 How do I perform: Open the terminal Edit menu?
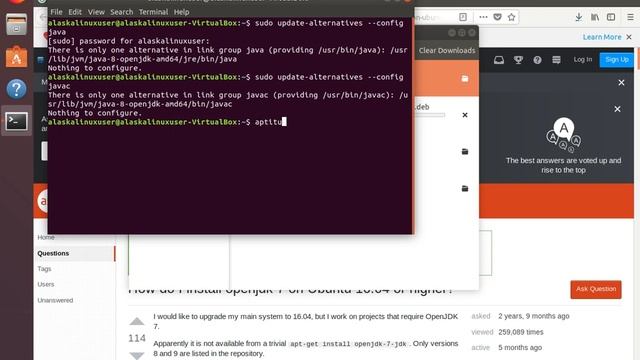point(75,12)
